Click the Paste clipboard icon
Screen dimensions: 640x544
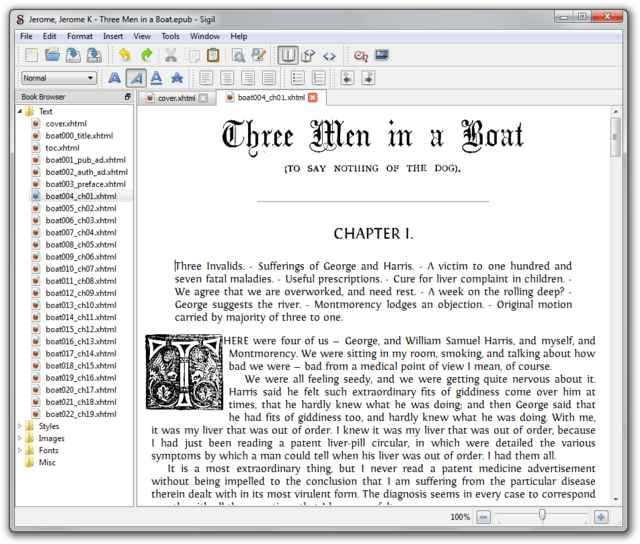click(x=213, y=55)
